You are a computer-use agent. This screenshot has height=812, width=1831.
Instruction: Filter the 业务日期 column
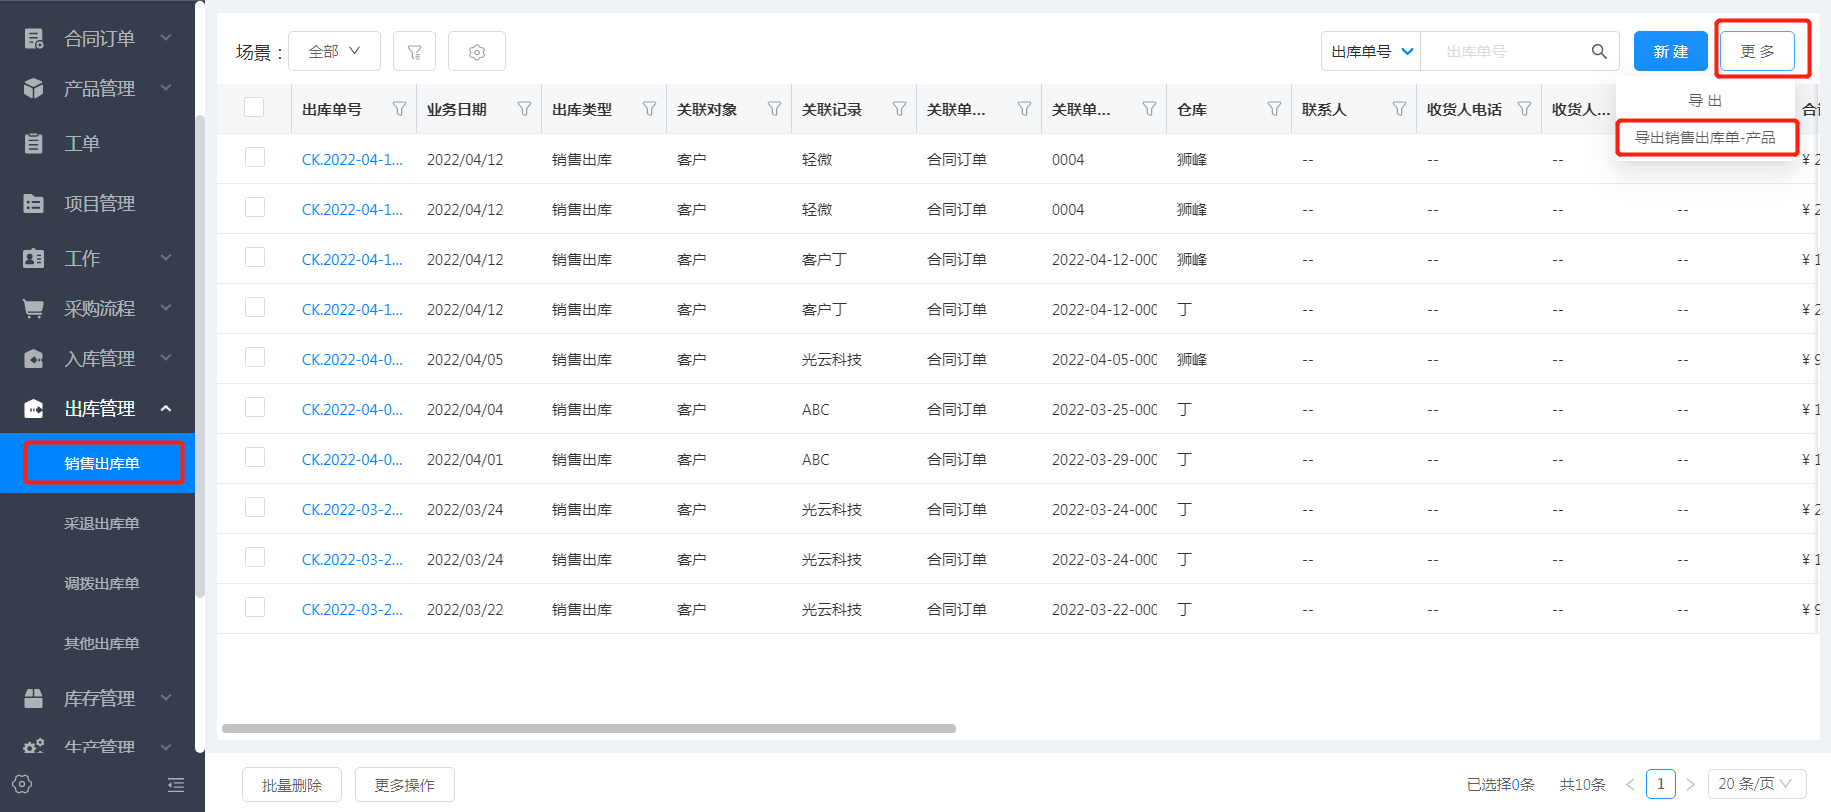pyautogui.click(x=524, y=109)
